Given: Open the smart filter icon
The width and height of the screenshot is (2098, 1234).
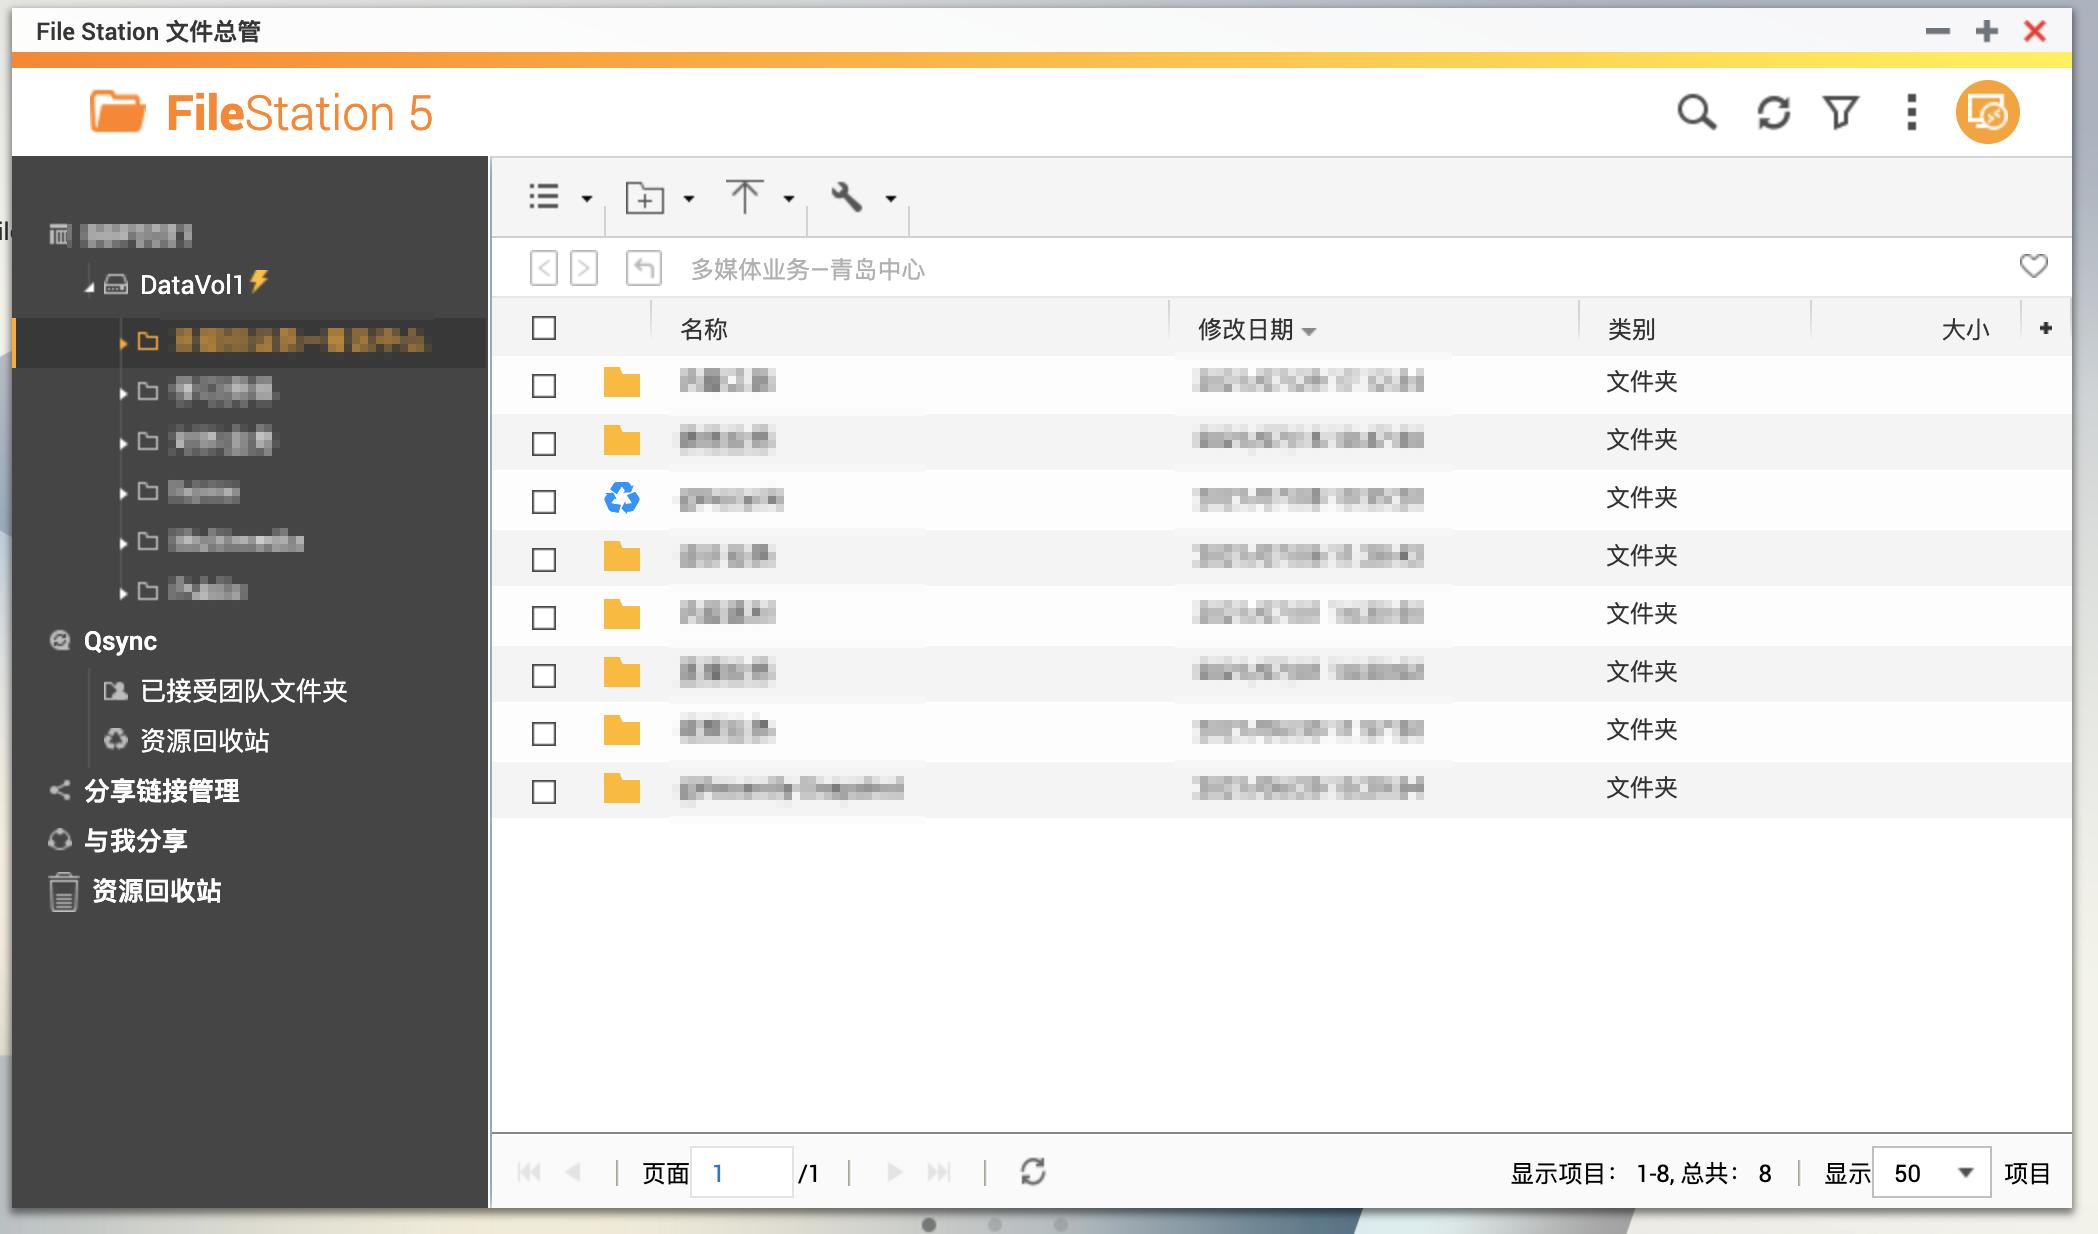Looking at the screenshot, I should click(1840, 113).
